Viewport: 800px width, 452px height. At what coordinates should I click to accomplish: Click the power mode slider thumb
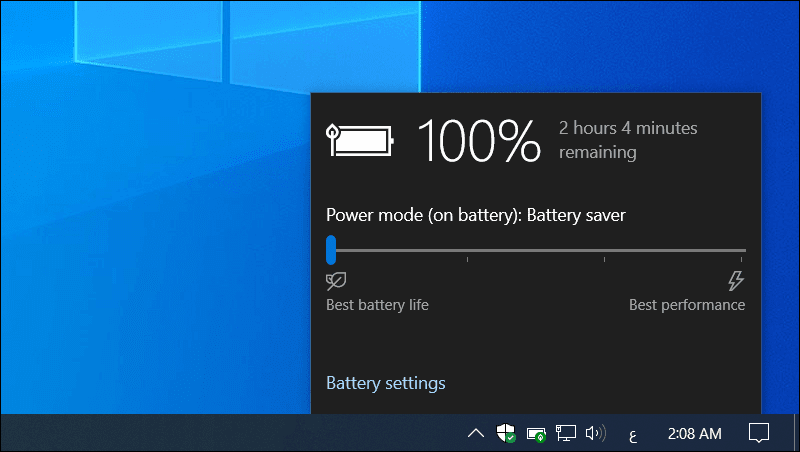(331, 250)
